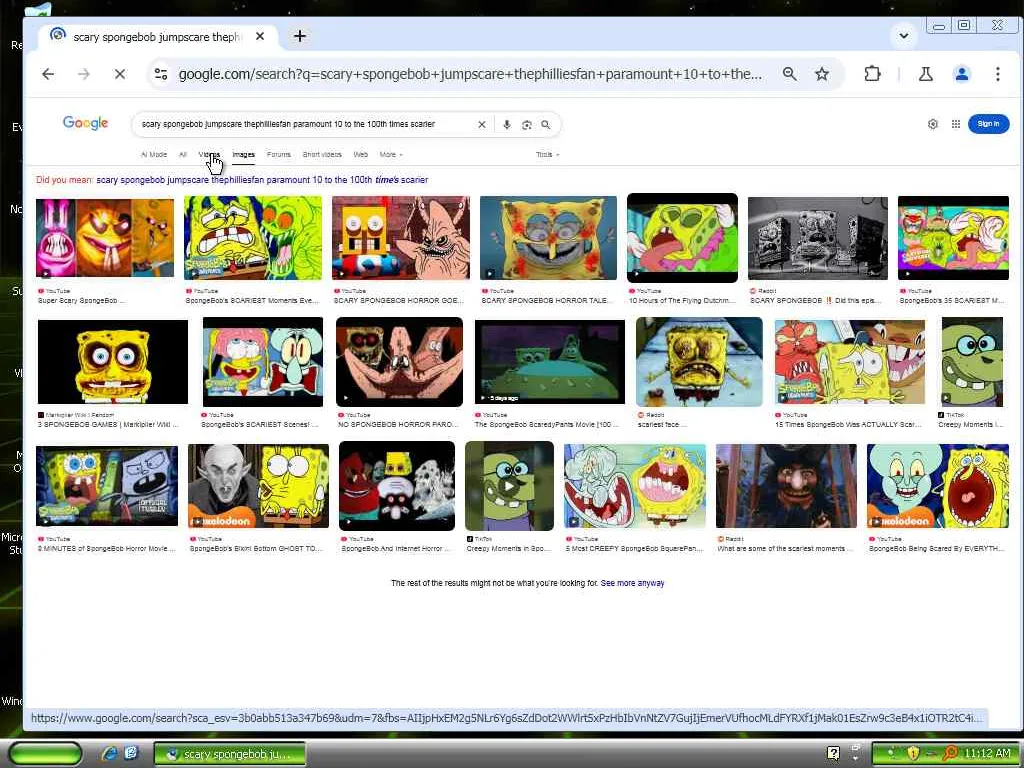Open The SpongeBob ScaredyPants Movie thumbnail
The height and width of the screenshot is (768, 1024).
coord(550,362)
